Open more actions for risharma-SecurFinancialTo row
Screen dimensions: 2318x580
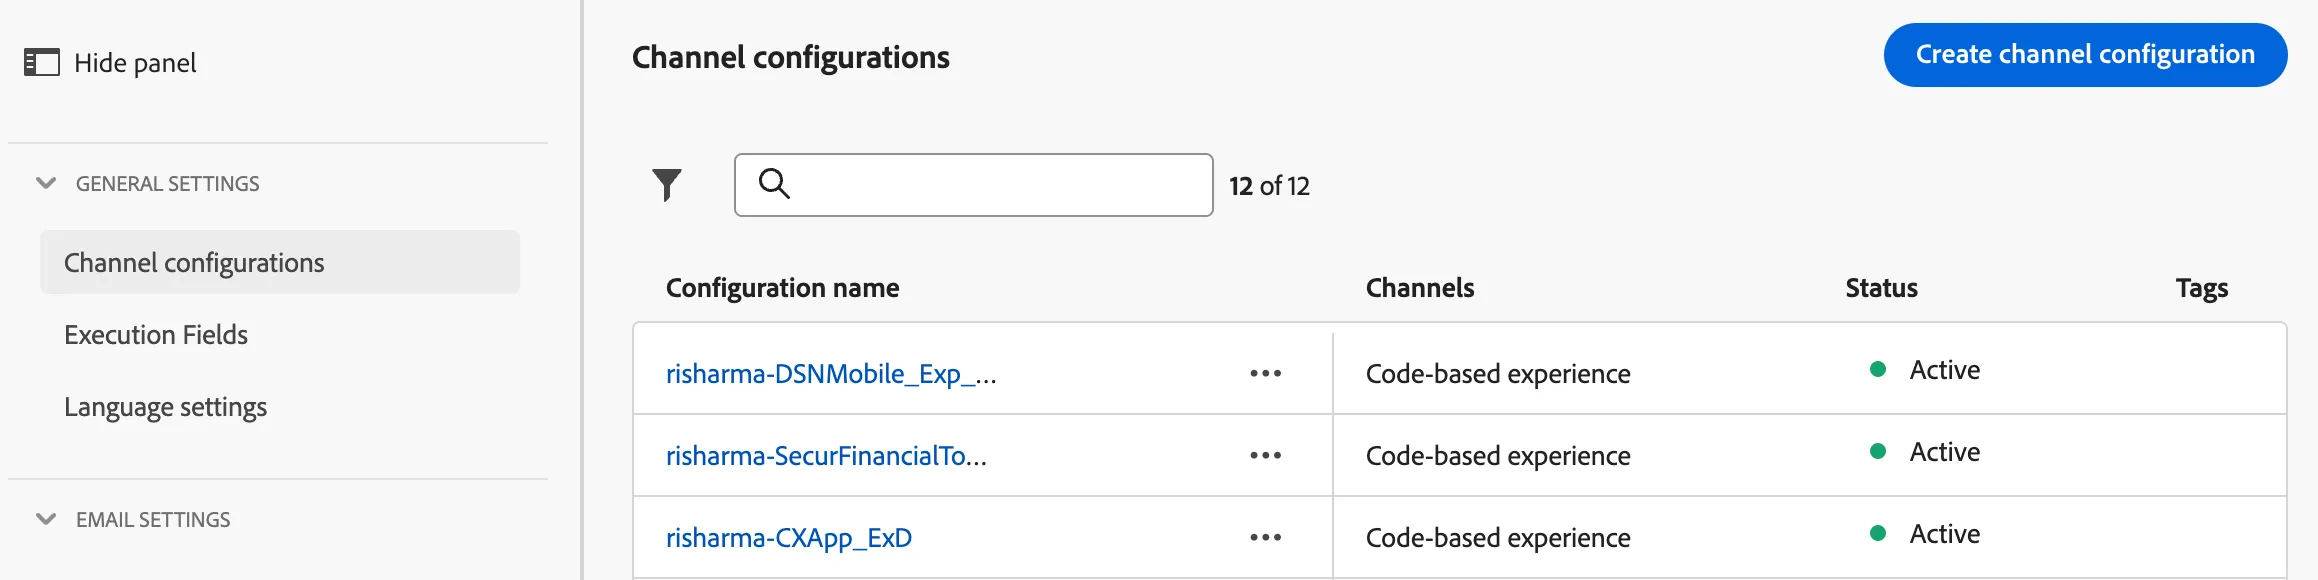click(1265, 455)
